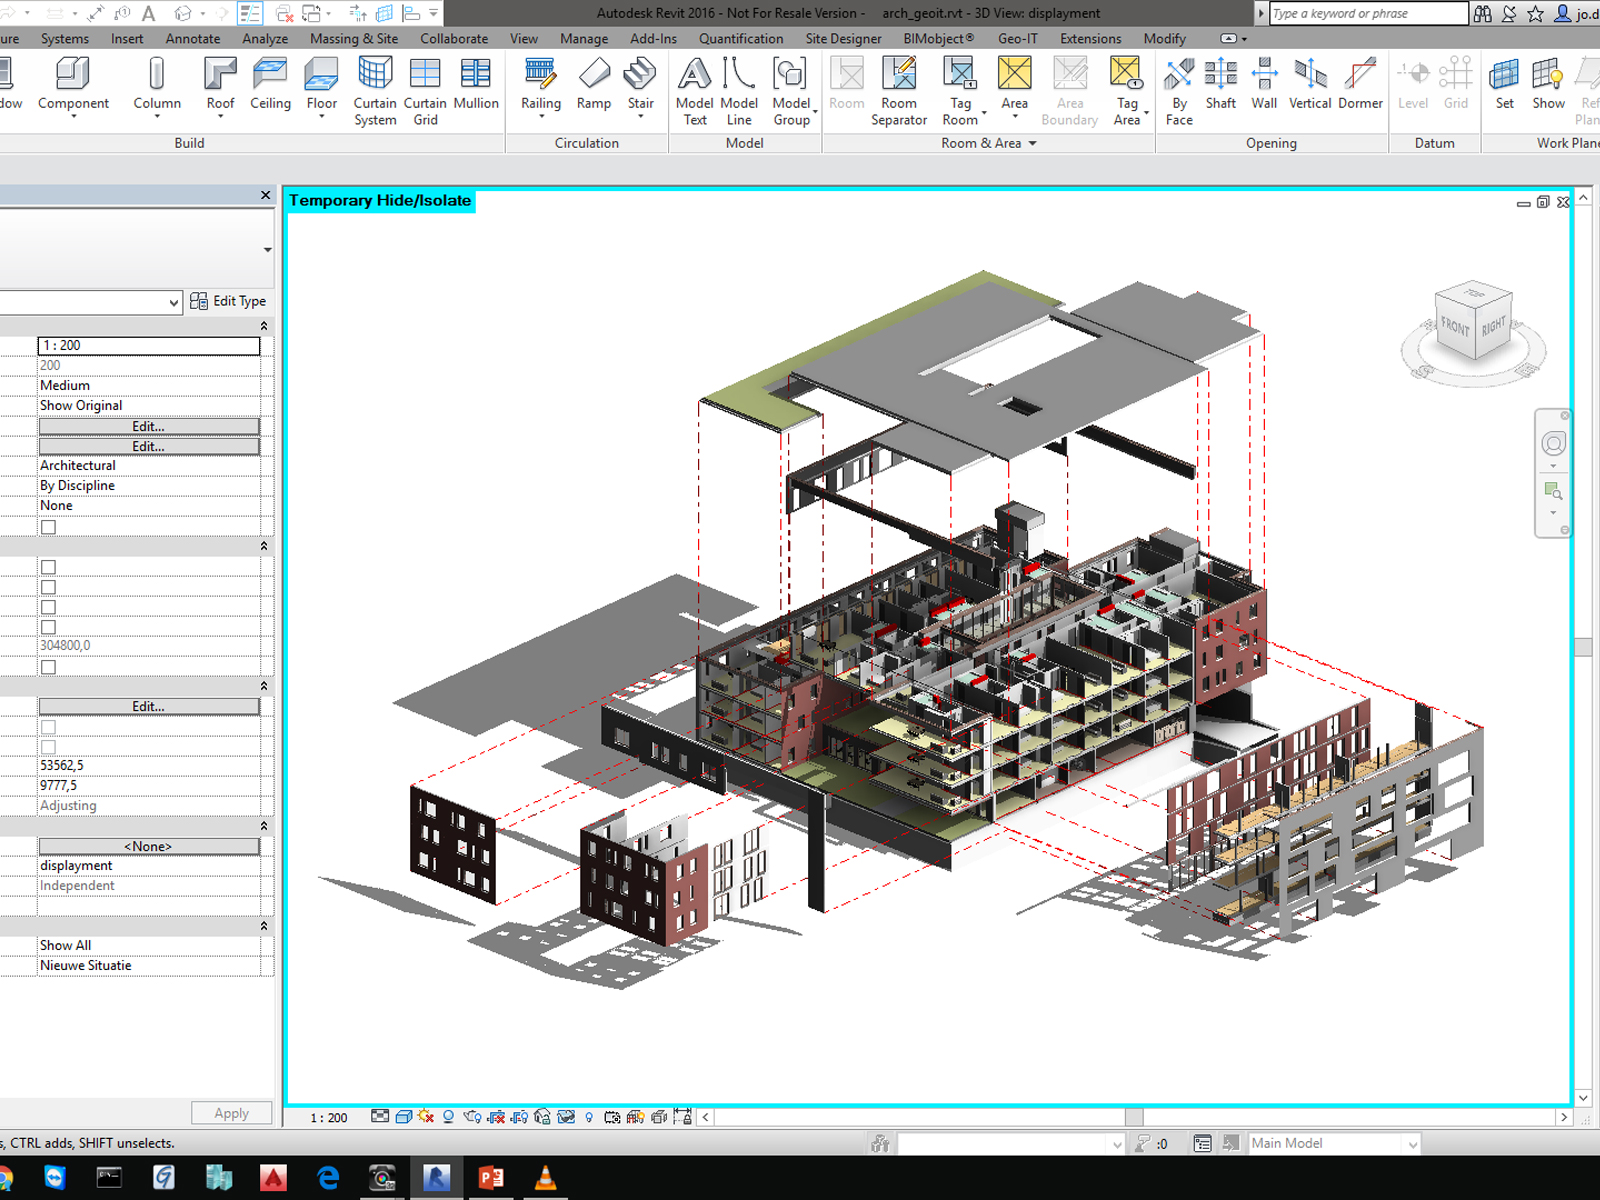Expand the Room & Area panel arrow

1033,144
